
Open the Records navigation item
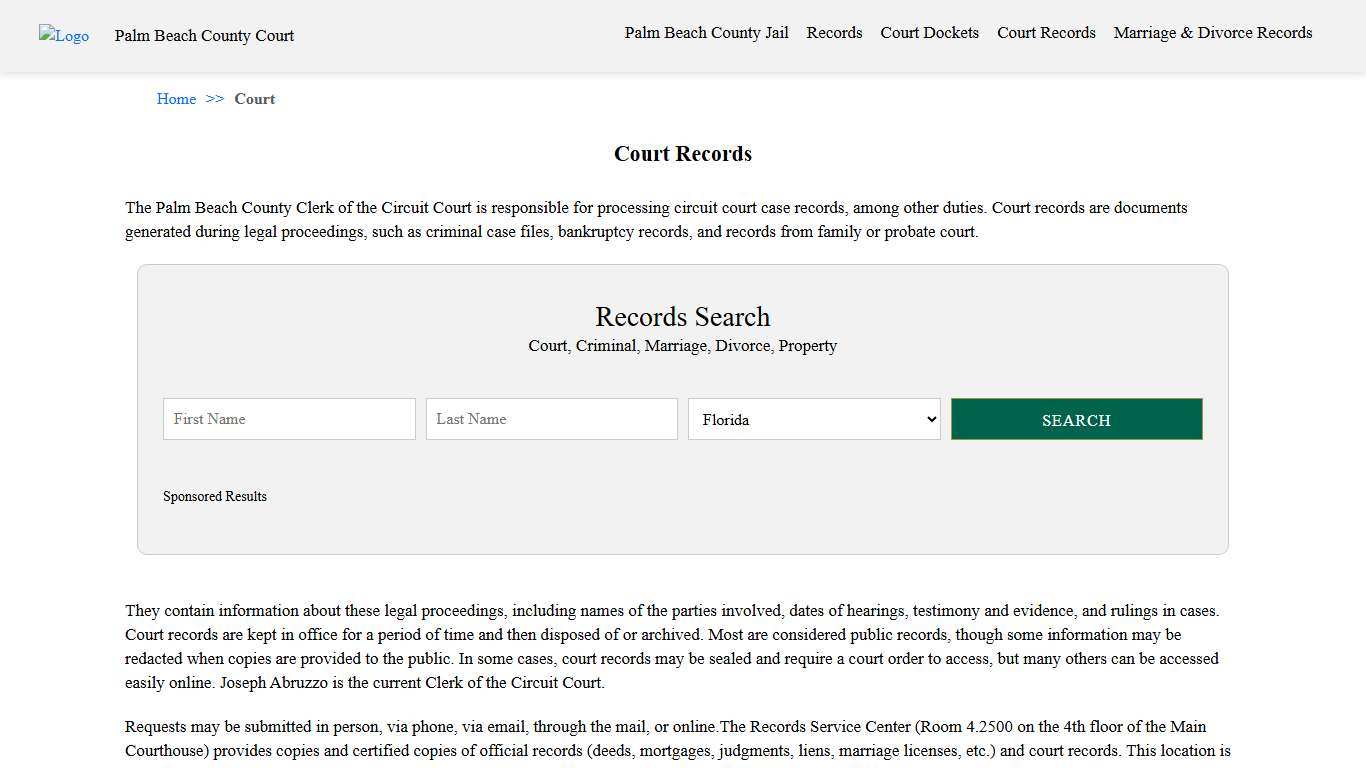pyautogui.click(x=834, y=32)
